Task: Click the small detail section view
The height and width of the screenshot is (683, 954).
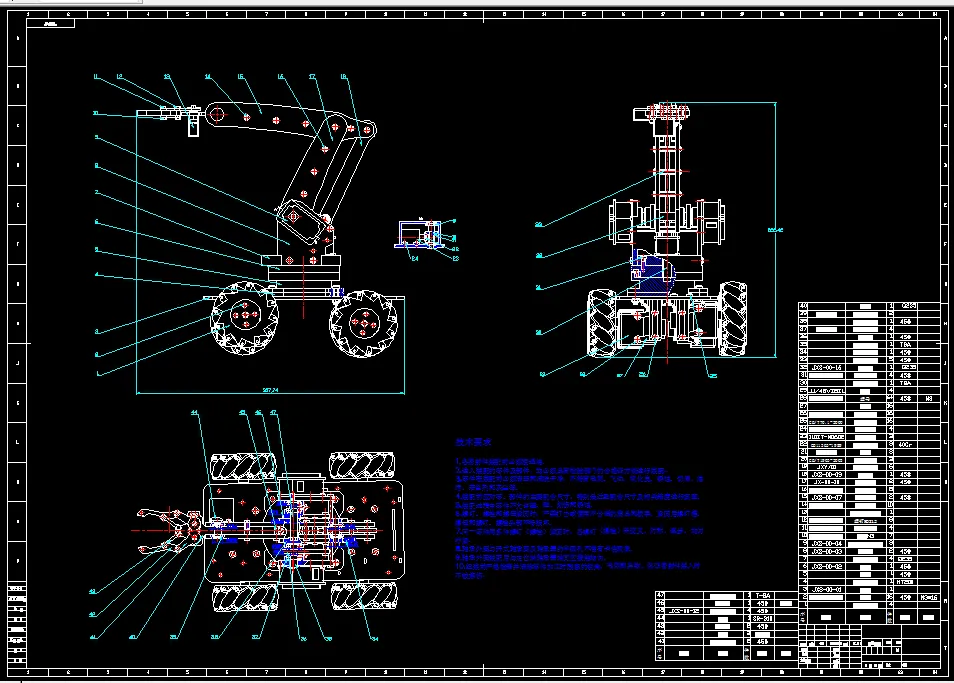Action: 422,233
